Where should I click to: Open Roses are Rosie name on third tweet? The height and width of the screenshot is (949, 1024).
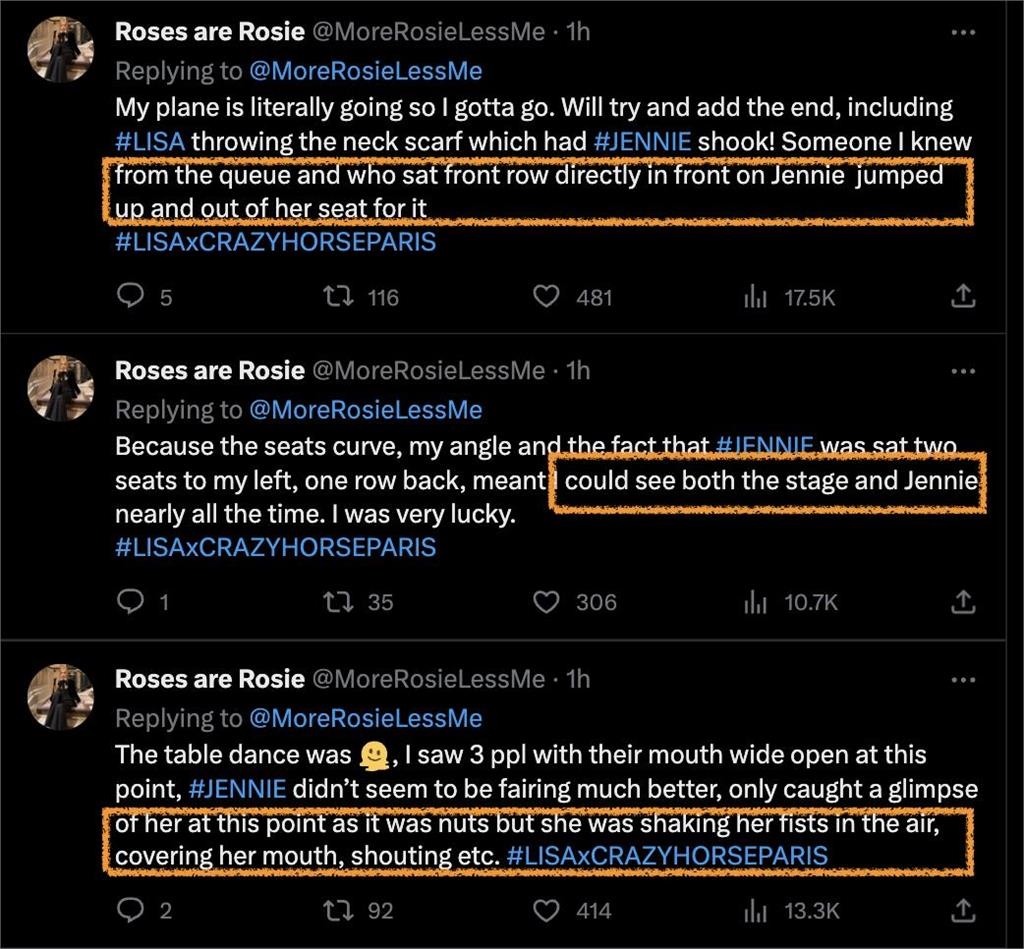point(209,679)
